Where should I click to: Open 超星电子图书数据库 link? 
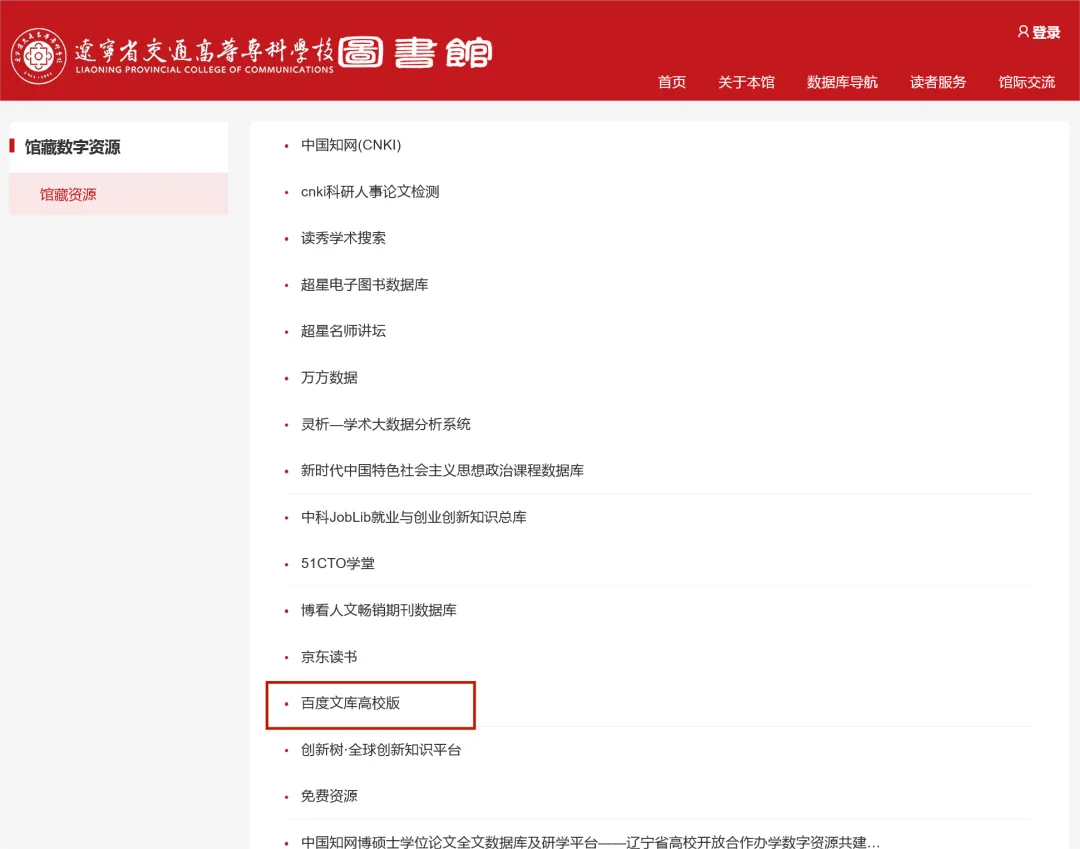(x=364, y=284)
